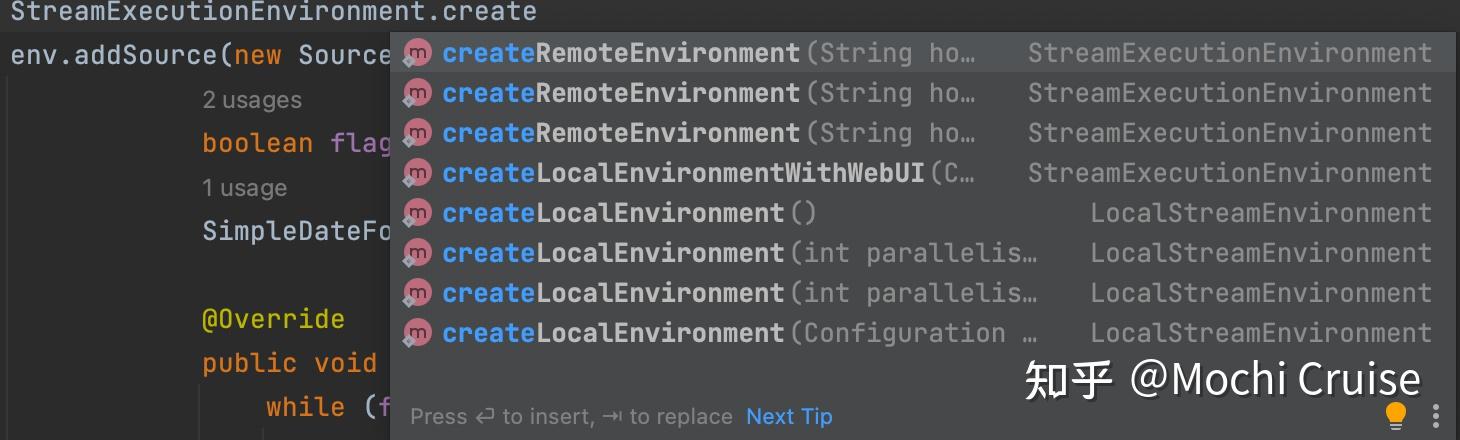
Task: Click the @Override annotation in code
Action: click(x=273, y=319)
